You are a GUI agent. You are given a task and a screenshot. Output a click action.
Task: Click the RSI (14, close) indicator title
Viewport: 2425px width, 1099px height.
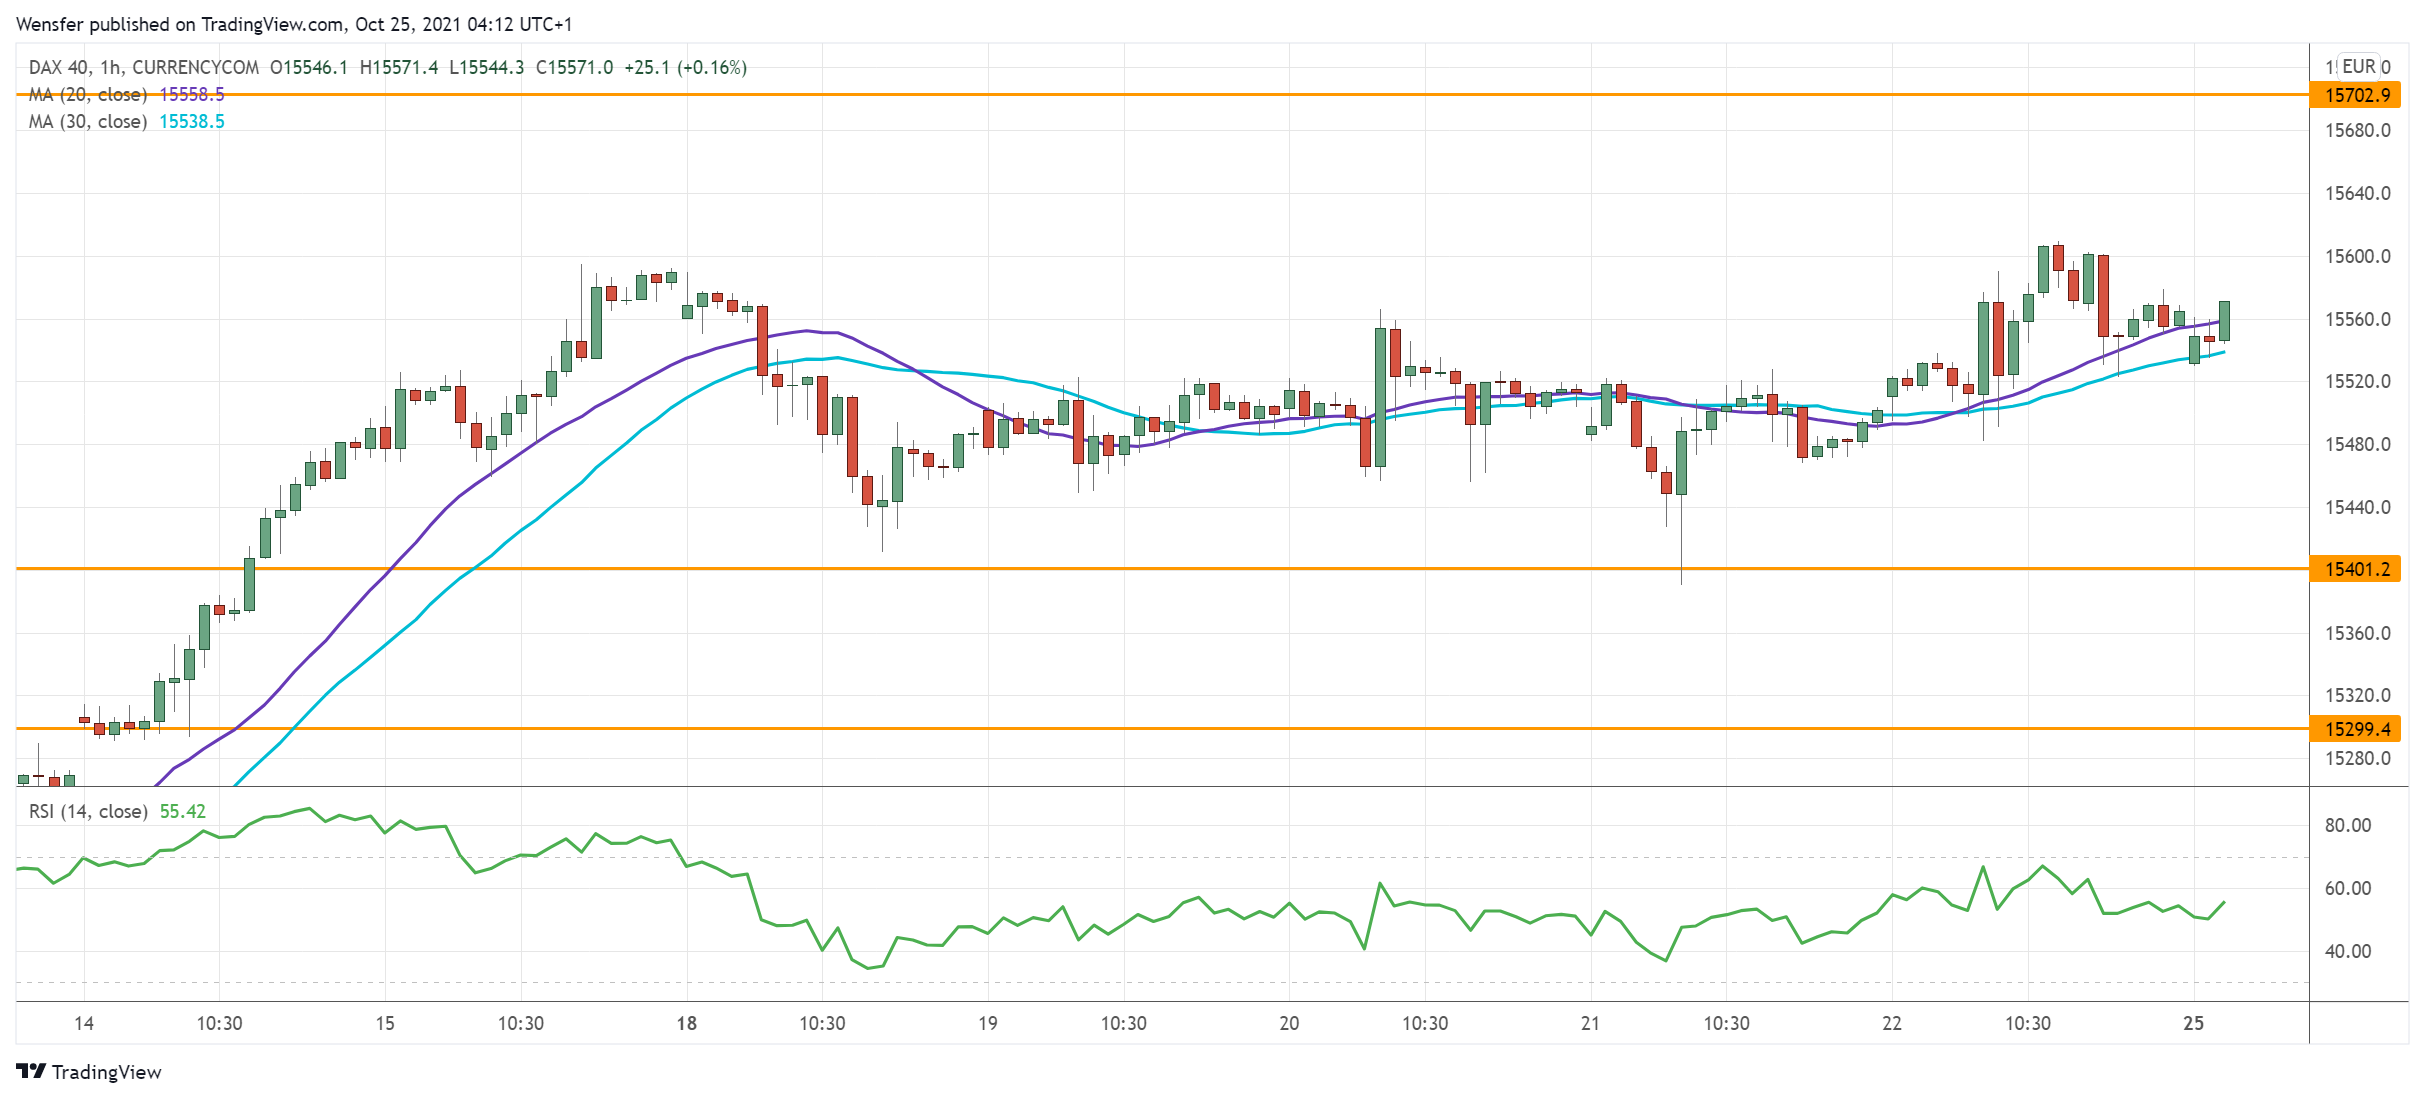click(88, 811)
